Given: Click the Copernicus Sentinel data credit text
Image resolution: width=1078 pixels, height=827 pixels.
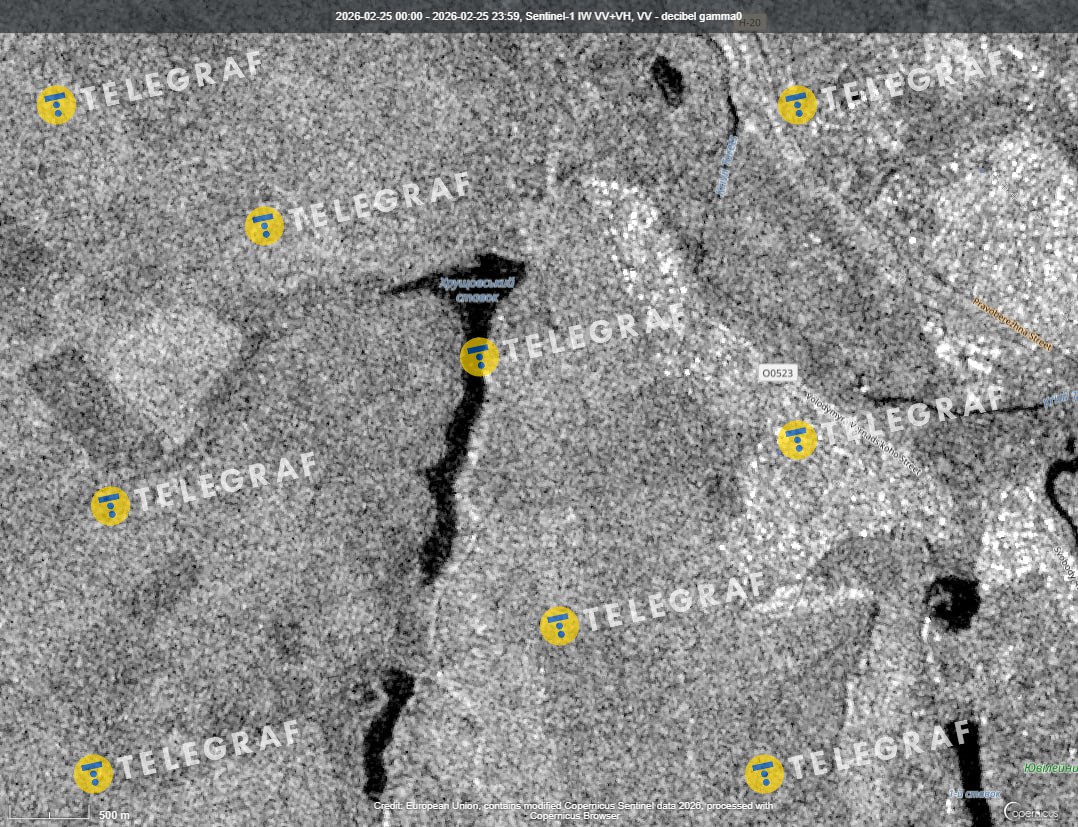Looking at the screenshot, I should click(573, 810).
